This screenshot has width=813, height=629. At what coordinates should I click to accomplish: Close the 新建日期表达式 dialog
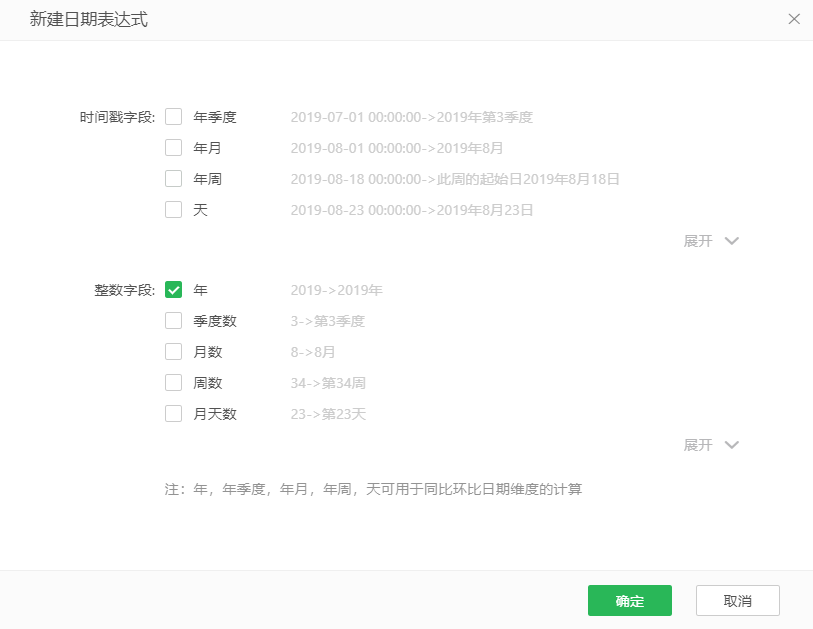pyautogui.click(x=794, y=19)
